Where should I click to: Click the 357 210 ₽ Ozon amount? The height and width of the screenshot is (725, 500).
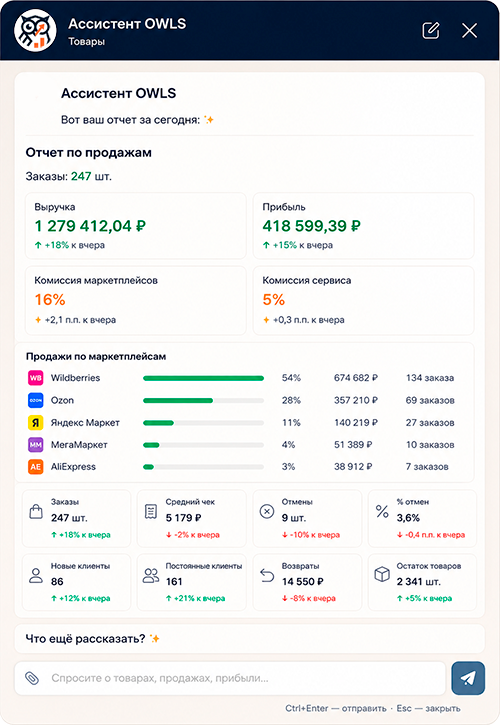coord(356,400)
